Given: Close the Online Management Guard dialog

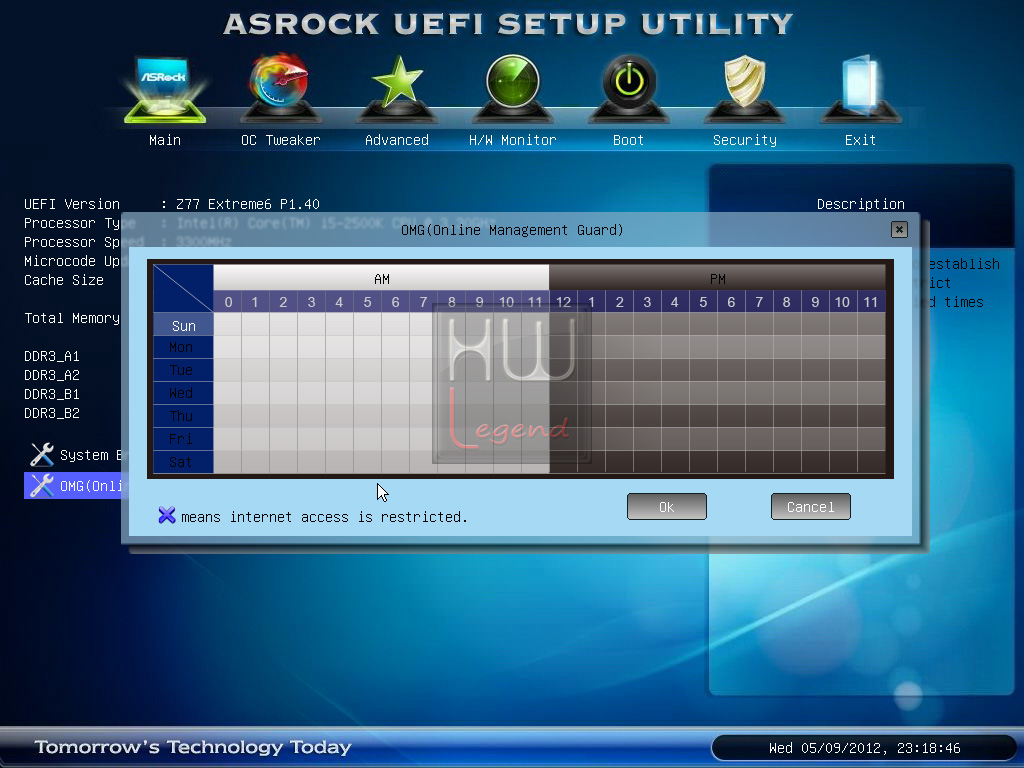Looking at the screenshot, I should (x=899, y=229).
